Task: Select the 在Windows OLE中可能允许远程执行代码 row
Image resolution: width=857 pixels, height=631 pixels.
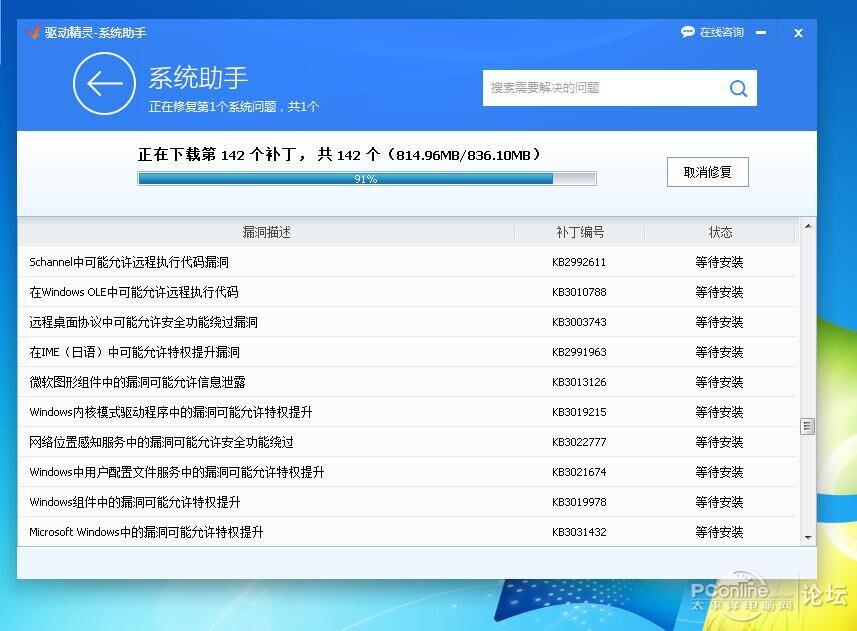Action: coord(409,292)
